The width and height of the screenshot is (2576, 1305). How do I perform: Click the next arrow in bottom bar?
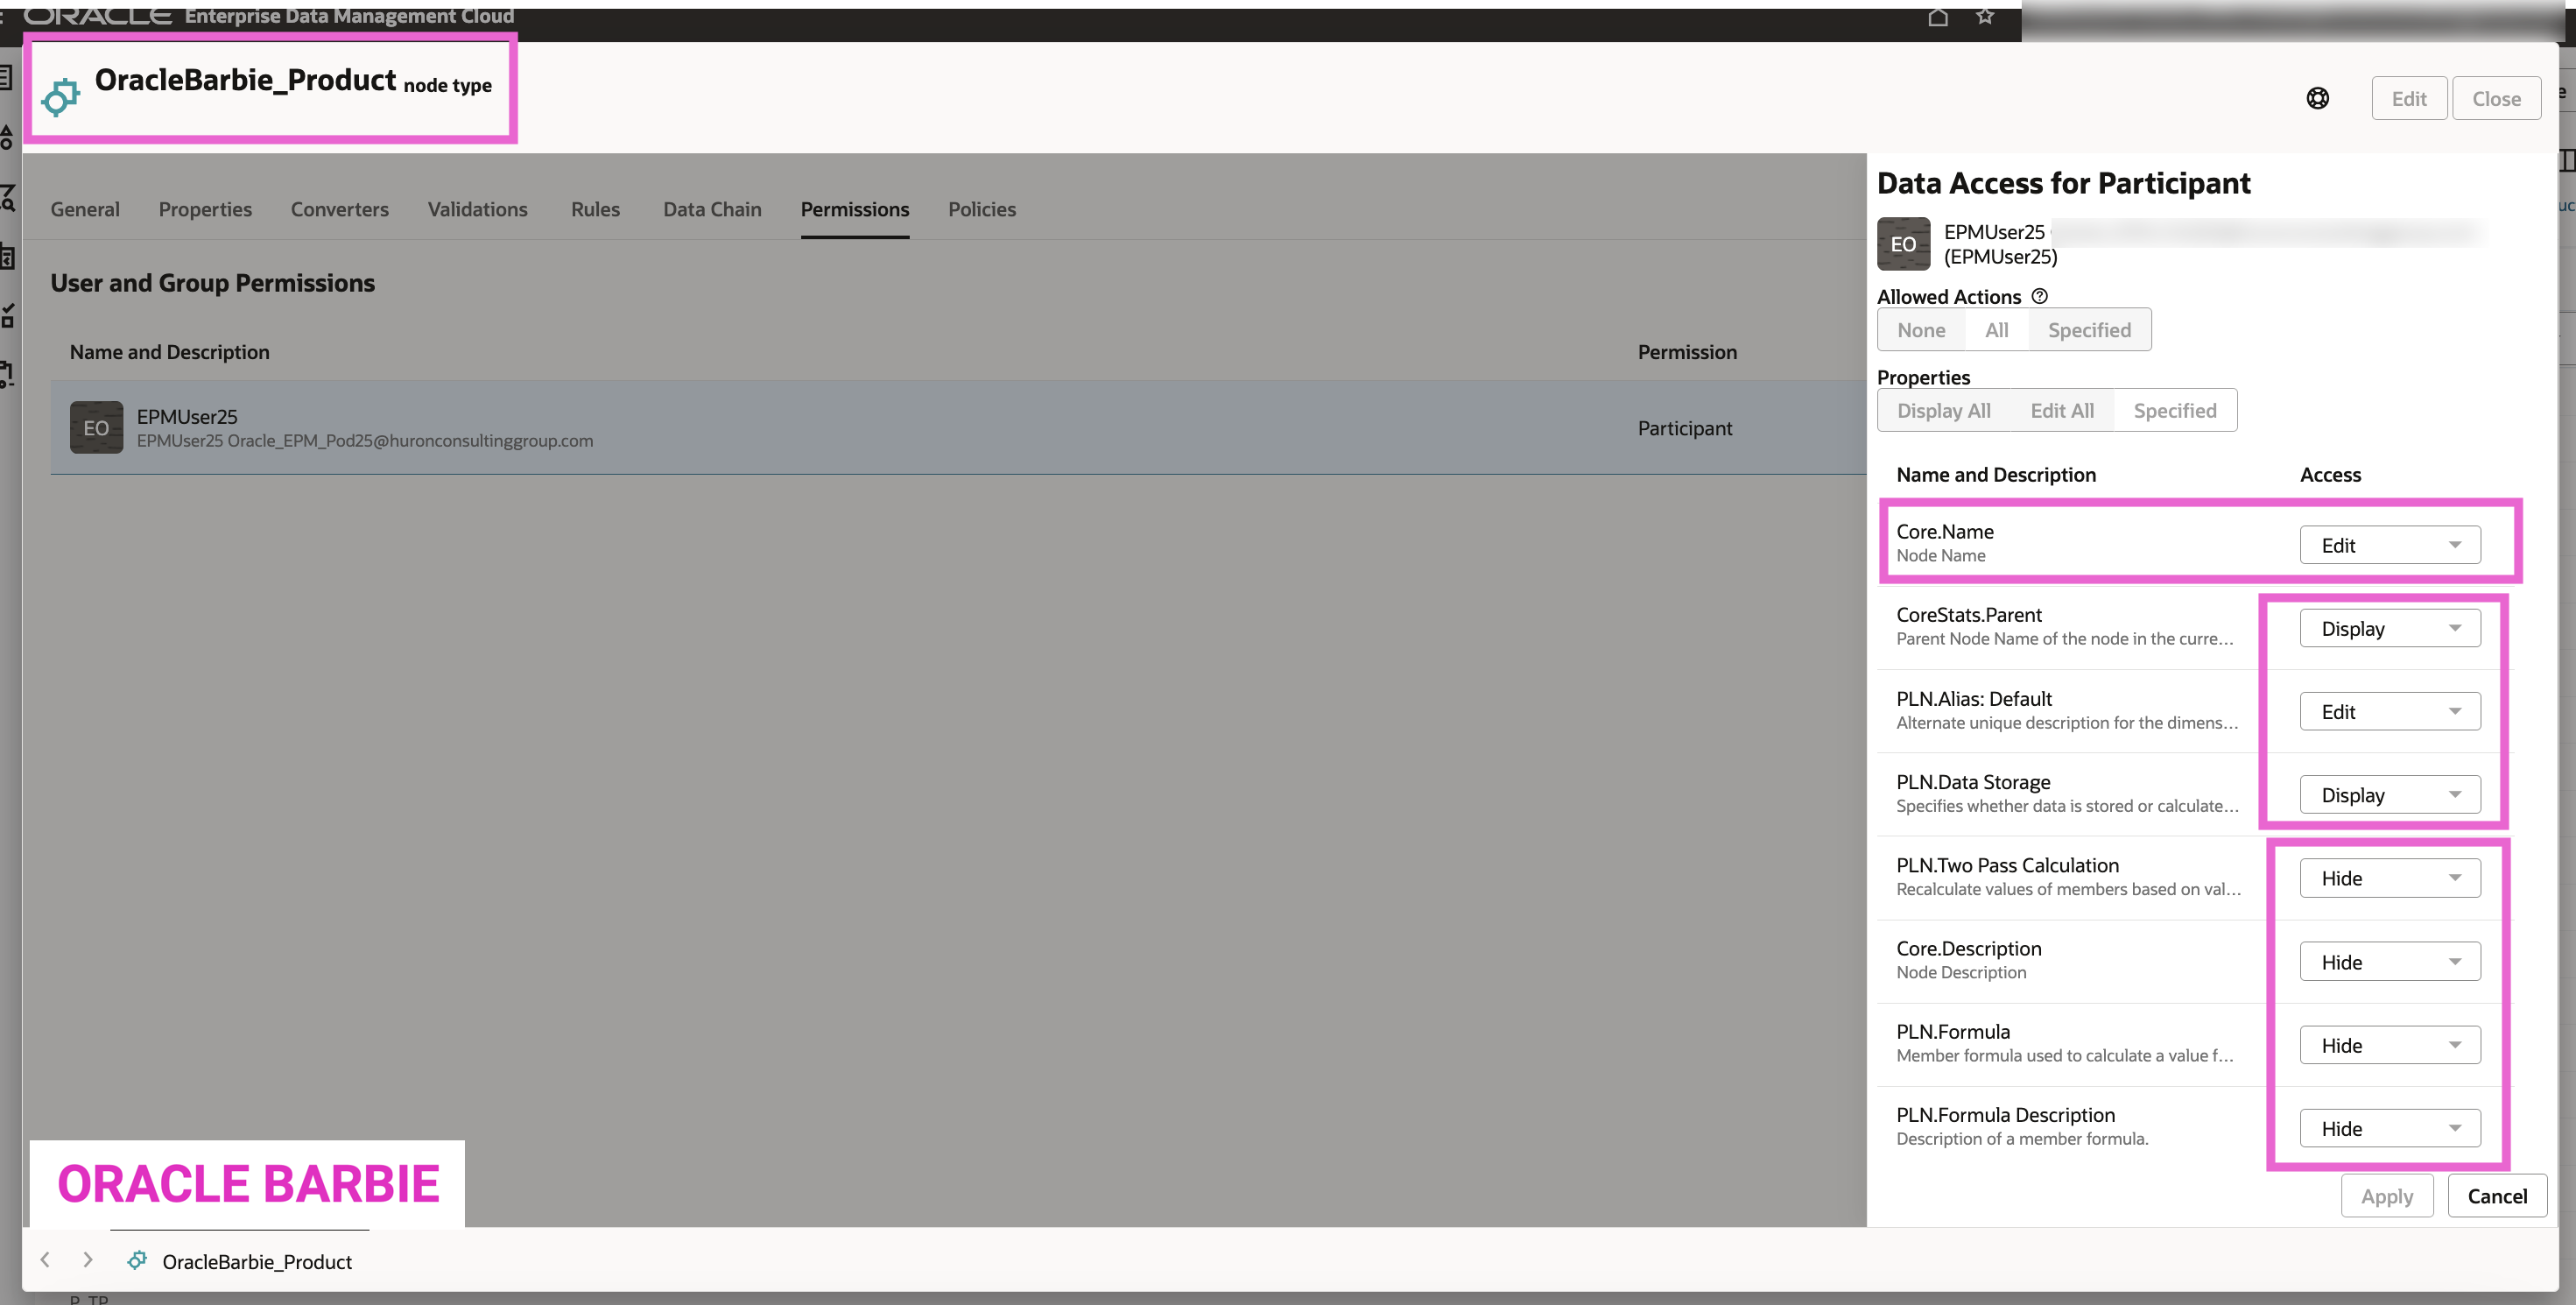click(88, 1260)
